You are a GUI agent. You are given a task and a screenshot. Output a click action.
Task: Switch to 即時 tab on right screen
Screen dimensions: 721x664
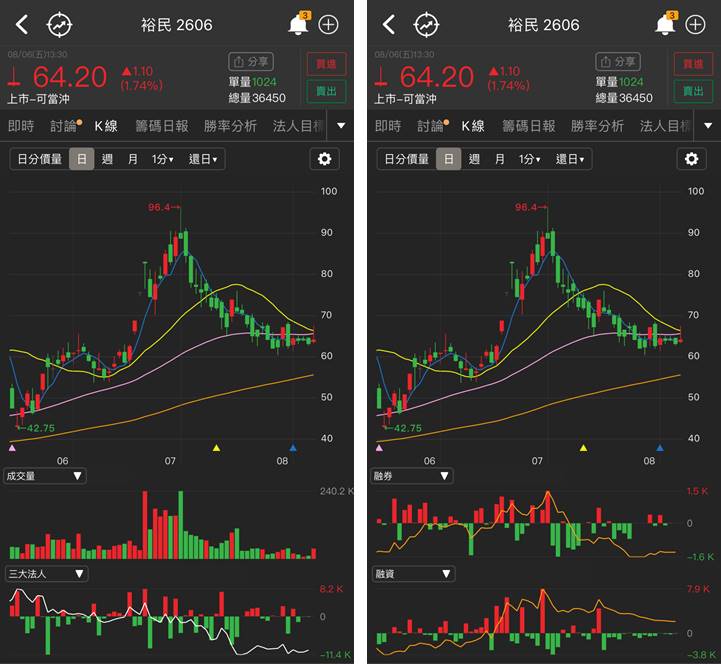click(x=388, y=126)
